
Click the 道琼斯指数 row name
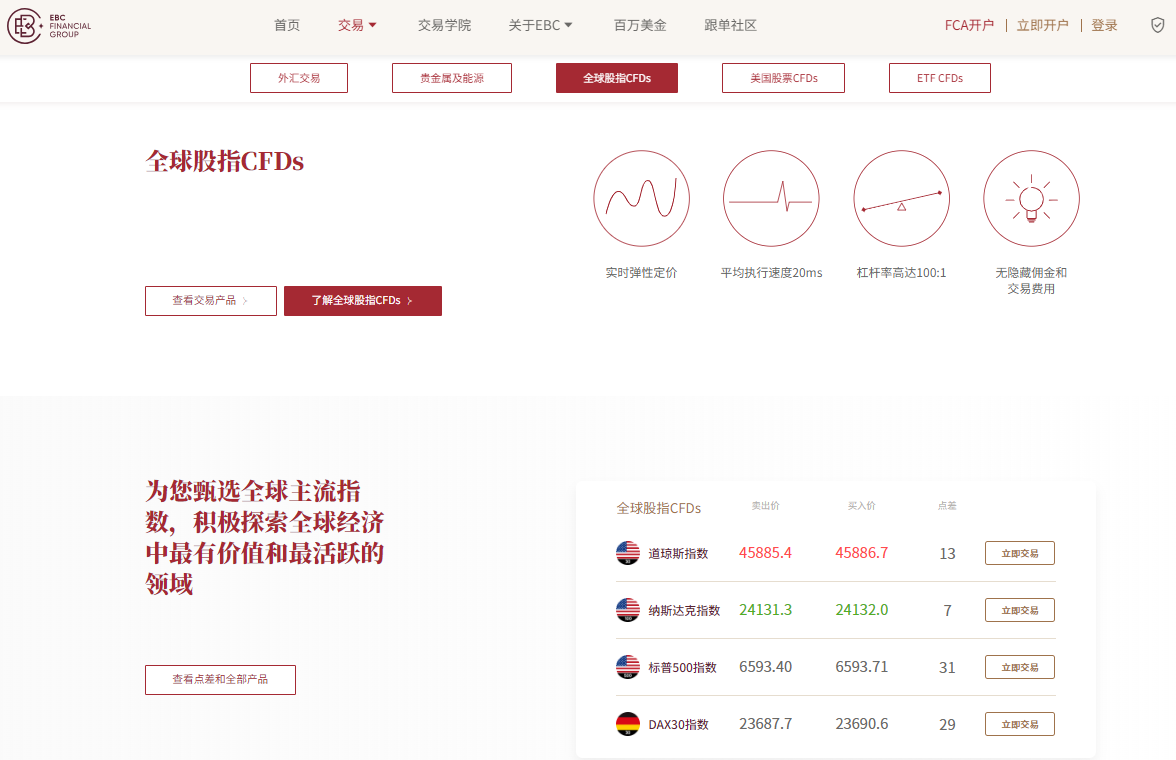tap(678, 554)
